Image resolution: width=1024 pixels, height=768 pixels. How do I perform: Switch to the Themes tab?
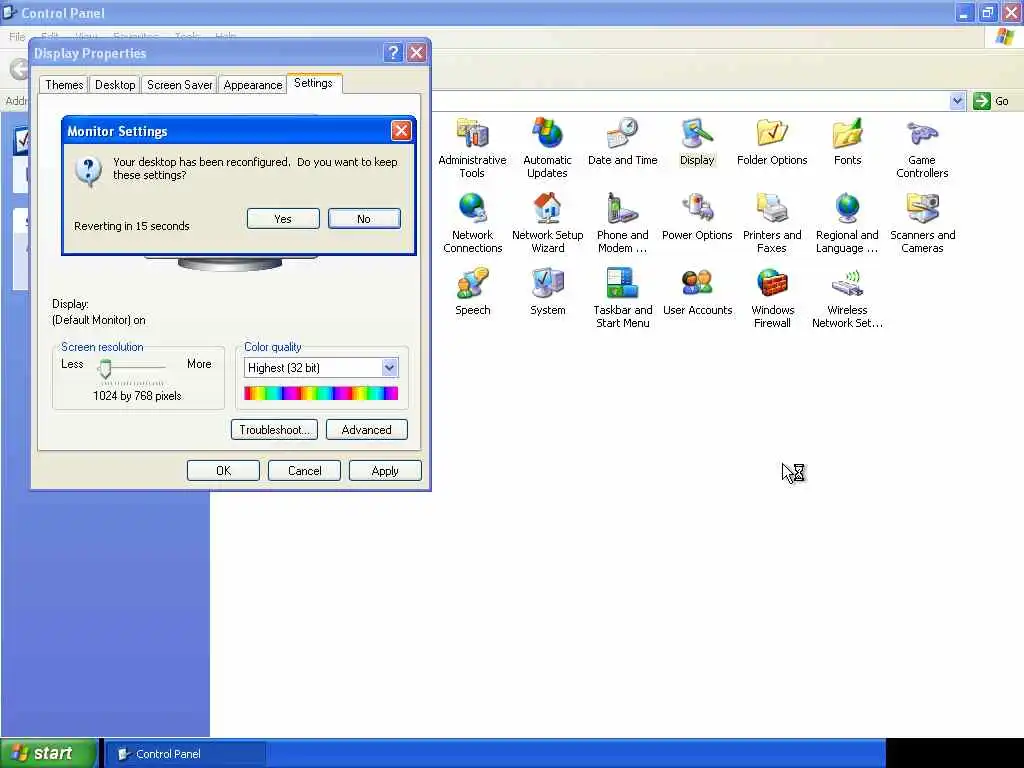64,85
